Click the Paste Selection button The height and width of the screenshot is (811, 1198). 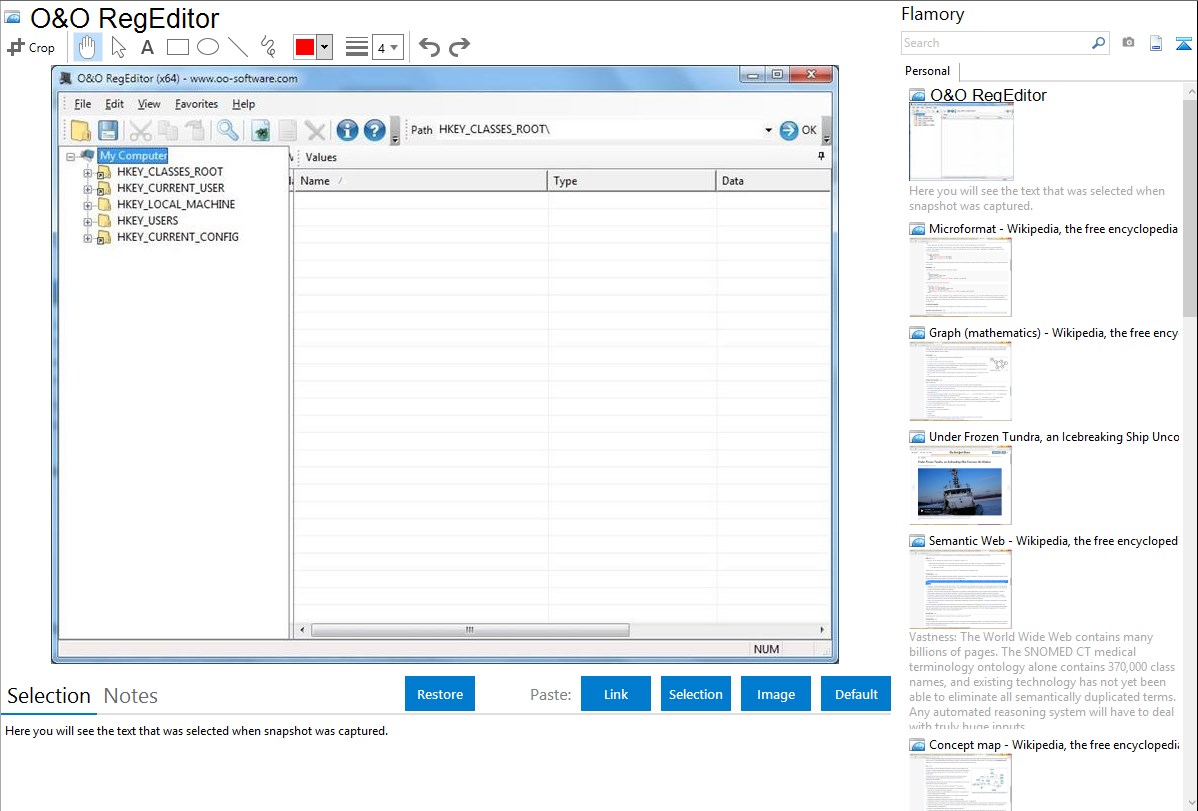696,694
